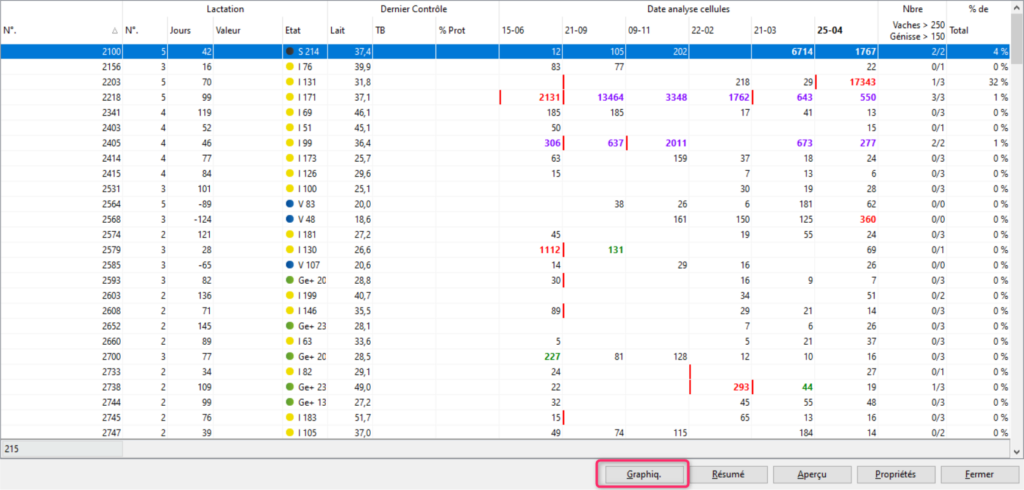
Task: Click the blue status dot in row 2564
Action: click(x=290, y=203)
